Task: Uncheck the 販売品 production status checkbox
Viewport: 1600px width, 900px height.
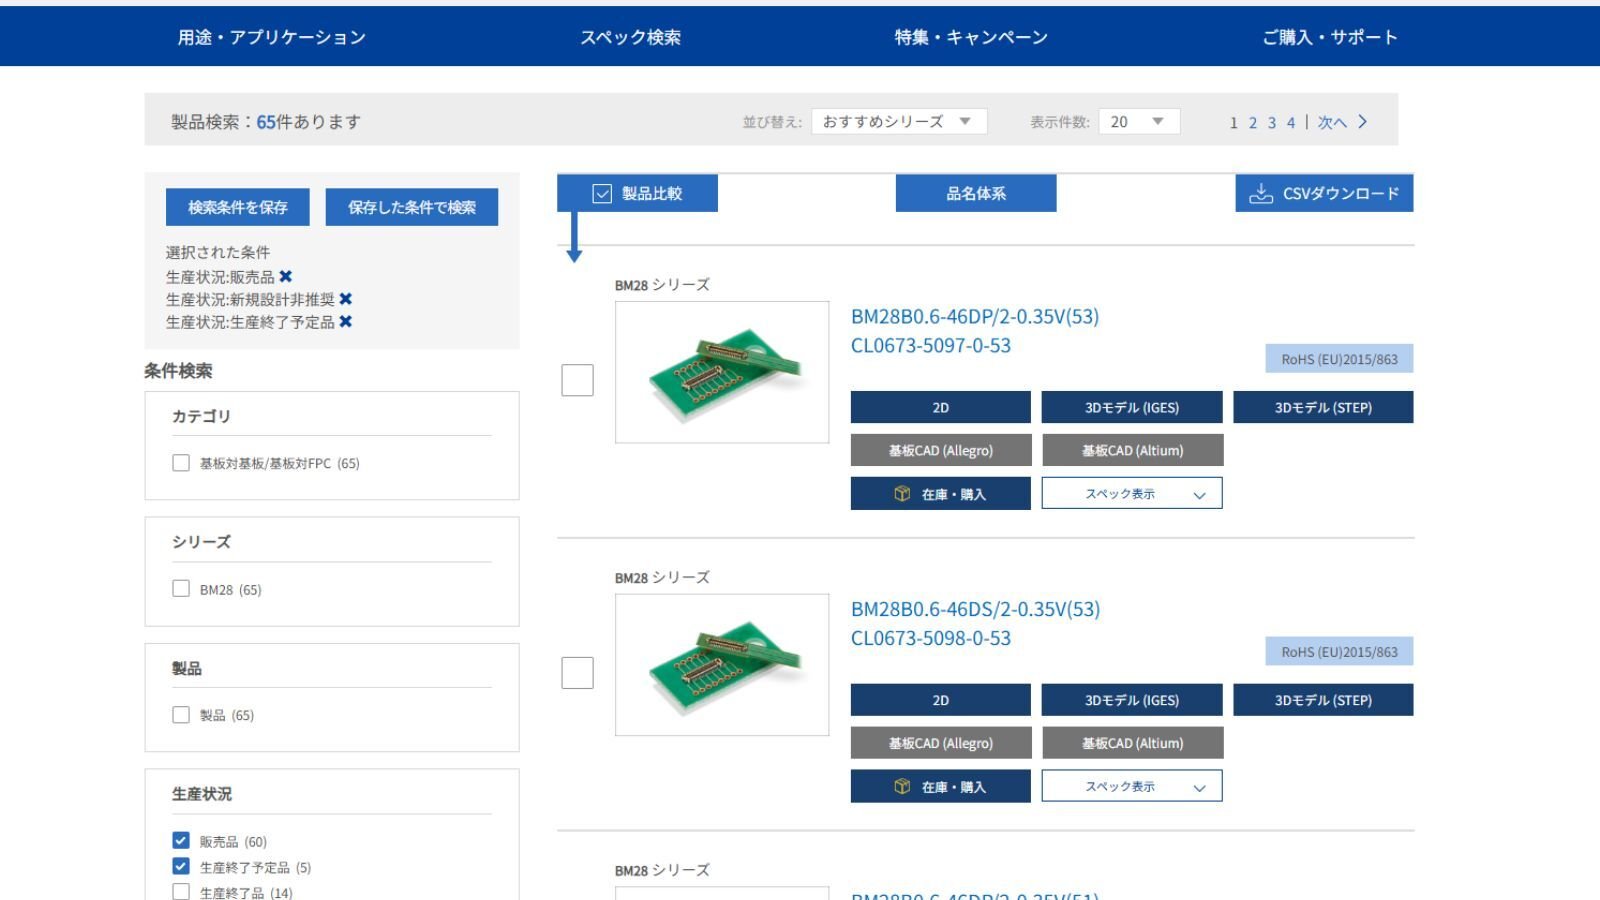Action: (x=181, y=841)
